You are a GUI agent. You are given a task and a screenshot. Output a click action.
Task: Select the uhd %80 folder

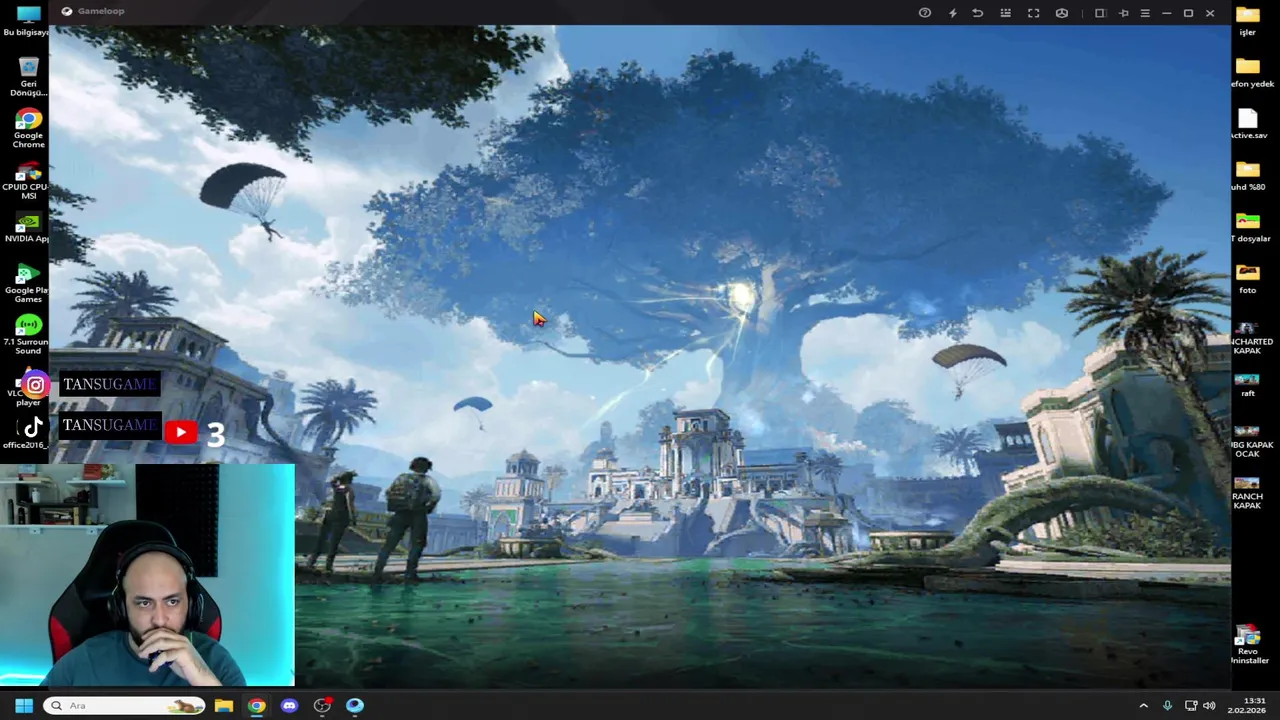point(1248,175)
